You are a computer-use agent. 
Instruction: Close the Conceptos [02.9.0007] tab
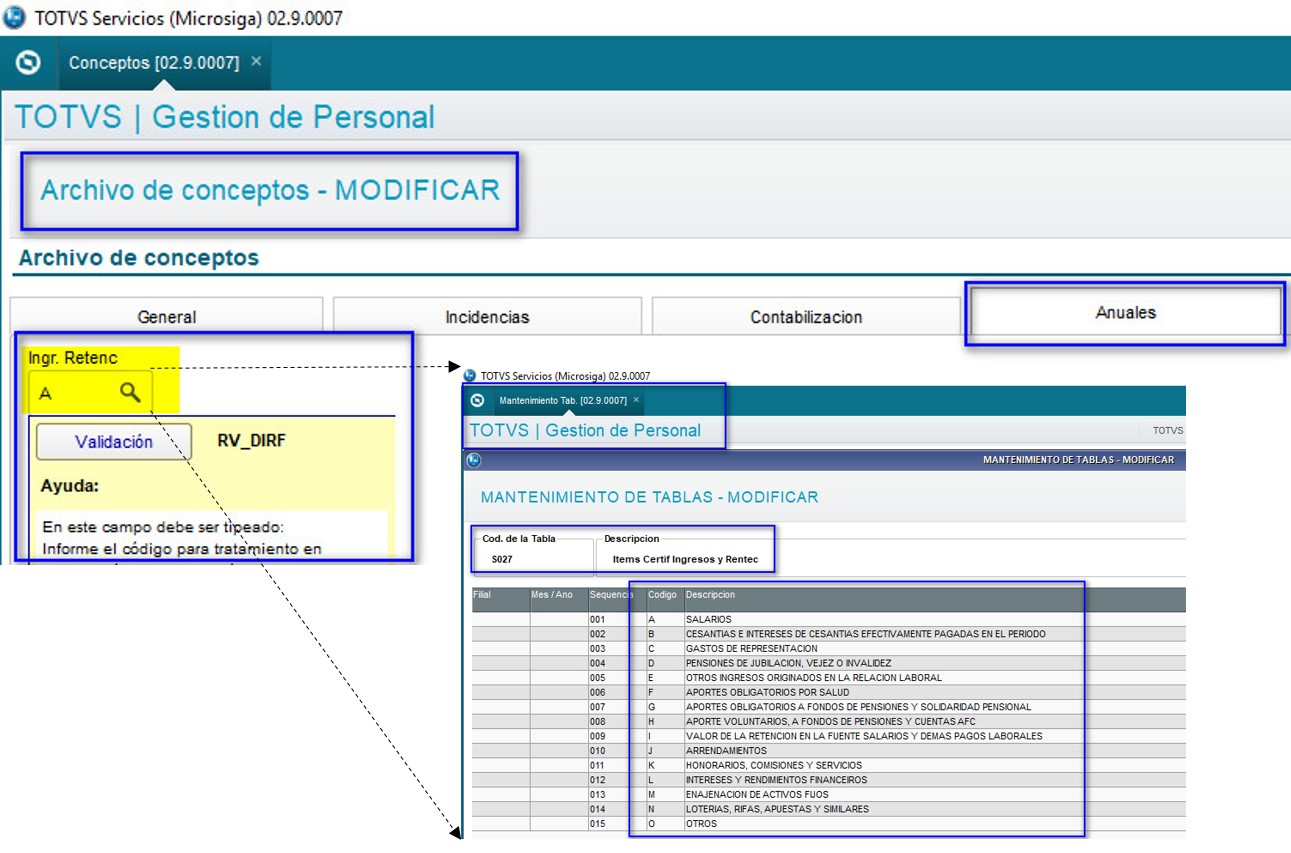pos(256,62)
